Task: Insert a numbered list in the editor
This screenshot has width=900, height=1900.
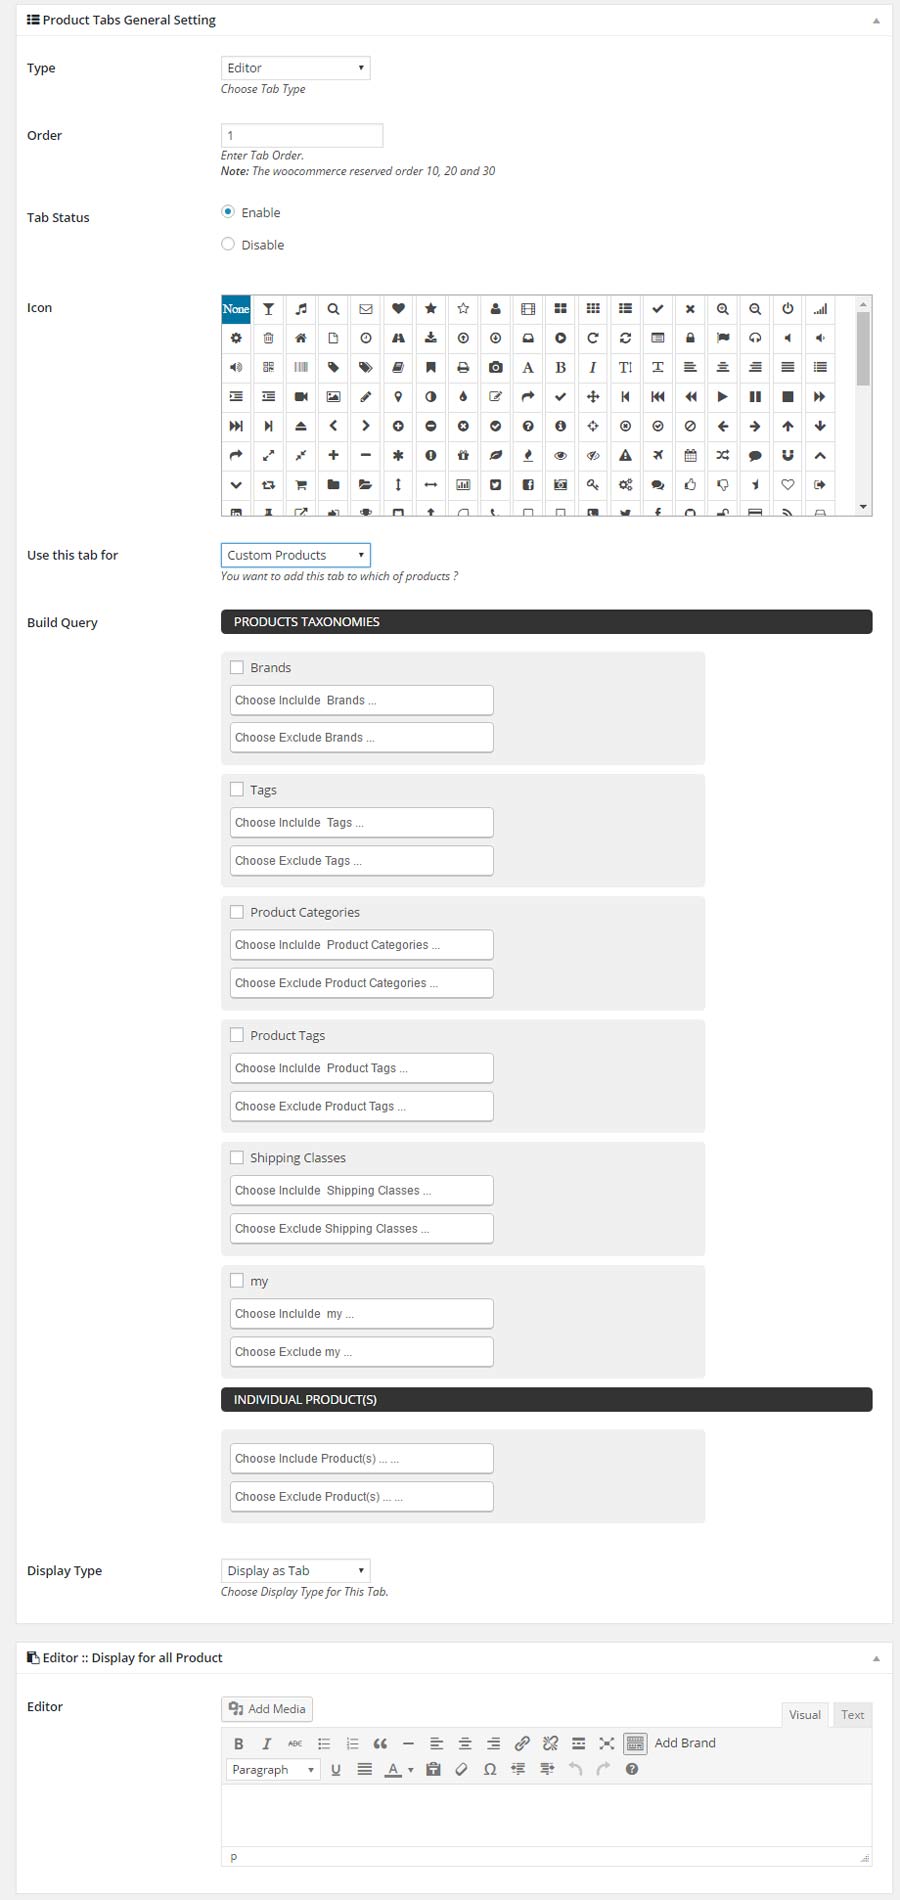Action: (x=352, y=1743)
